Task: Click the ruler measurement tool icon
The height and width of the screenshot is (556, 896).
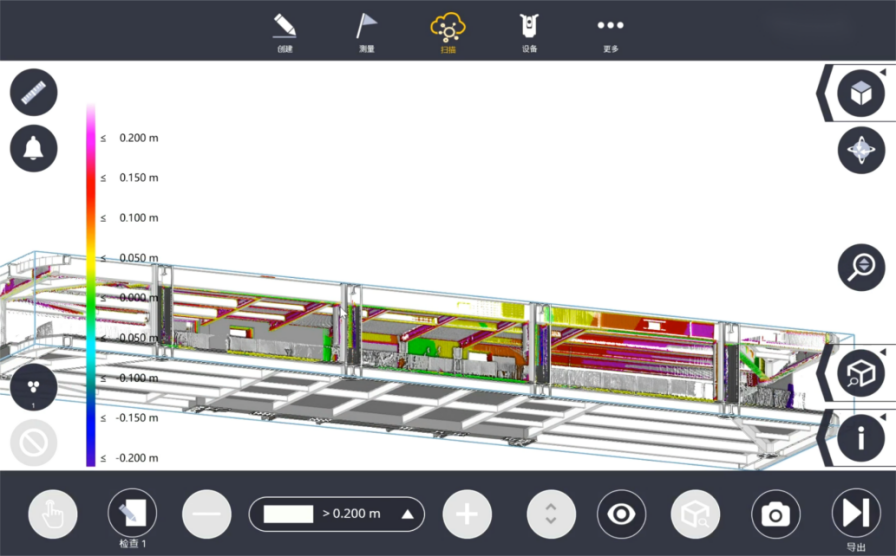Action: (34, 93)
